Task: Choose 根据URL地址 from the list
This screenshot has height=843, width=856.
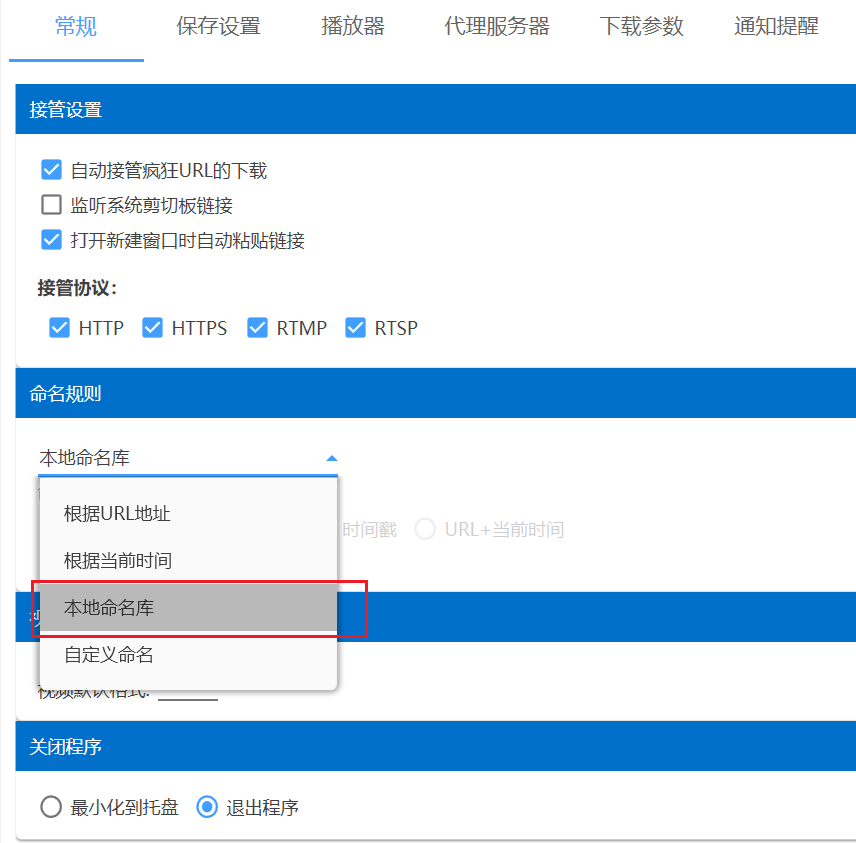Action: [188, 513]
